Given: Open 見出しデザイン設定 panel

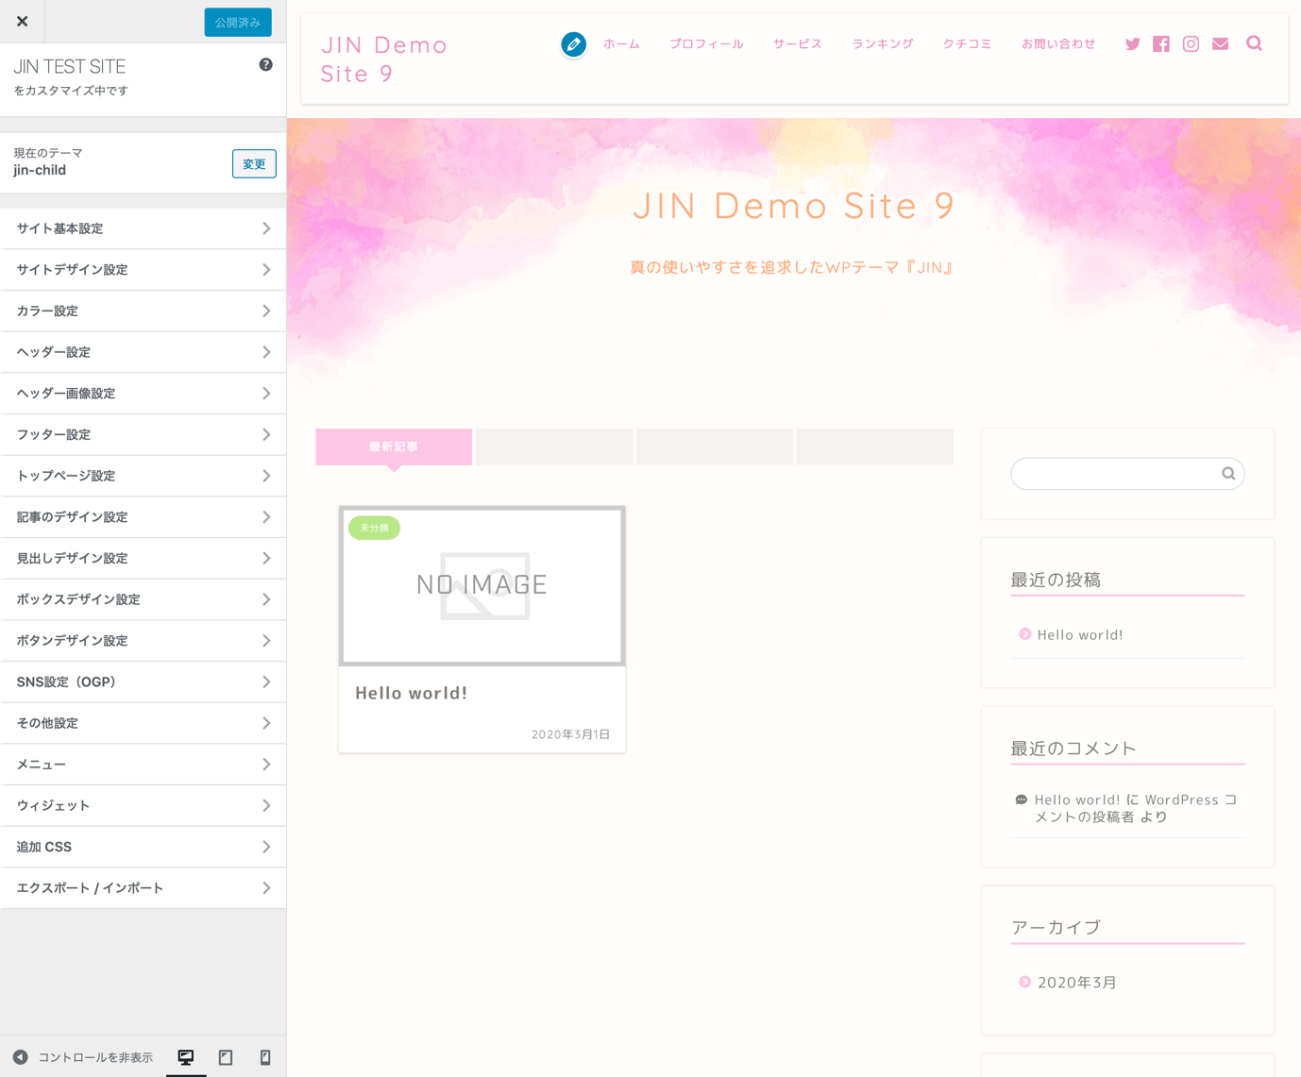Looking at the screenshot, I should tap(143, 558).
